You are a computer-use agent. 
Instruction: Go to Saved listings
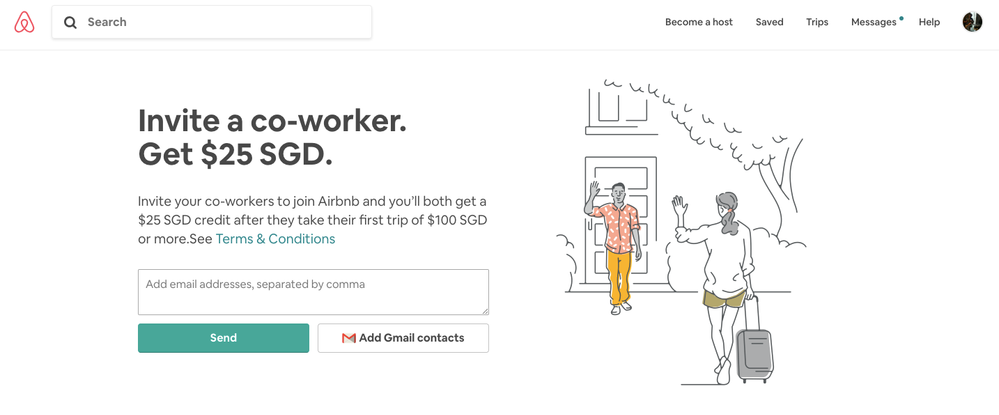pos(769,22)
